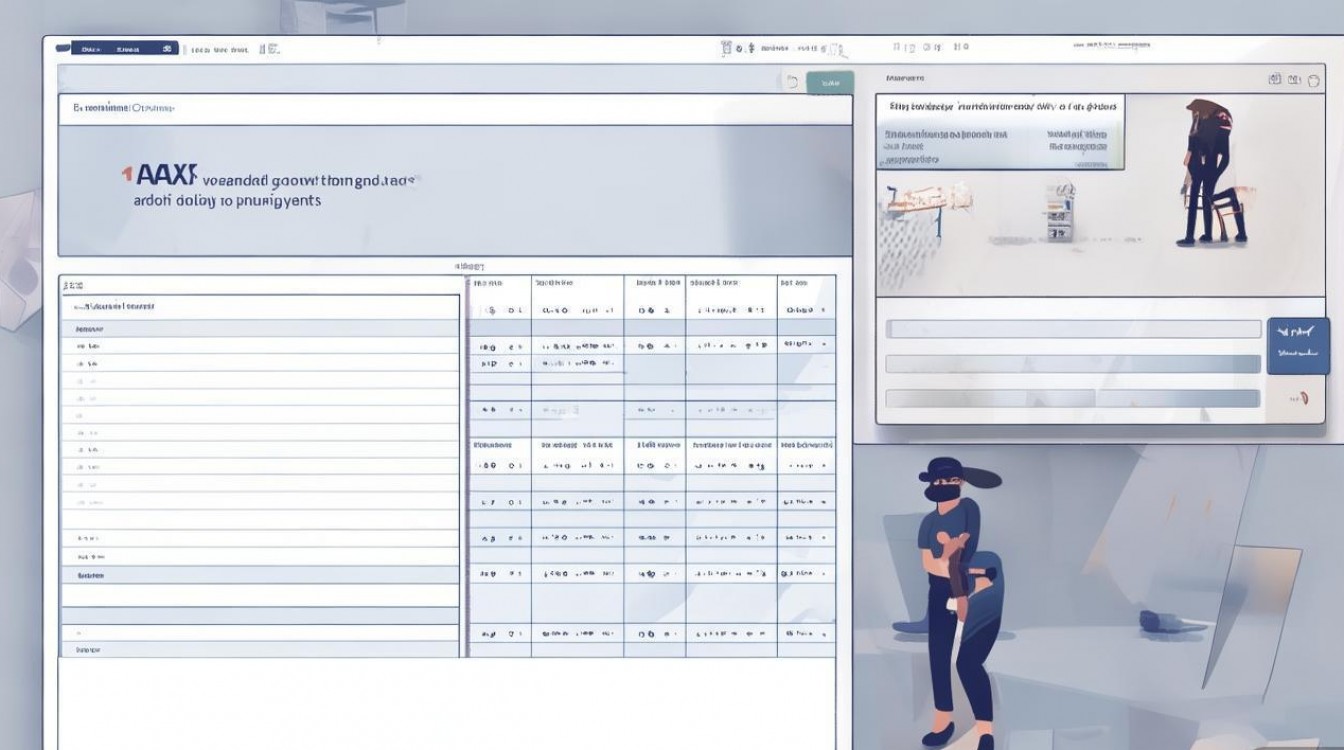The width and height of the screenshot is (1344, 750).
Task: Click the circular rightmost icon in right panel header
Action: (x=1313, y=79)
